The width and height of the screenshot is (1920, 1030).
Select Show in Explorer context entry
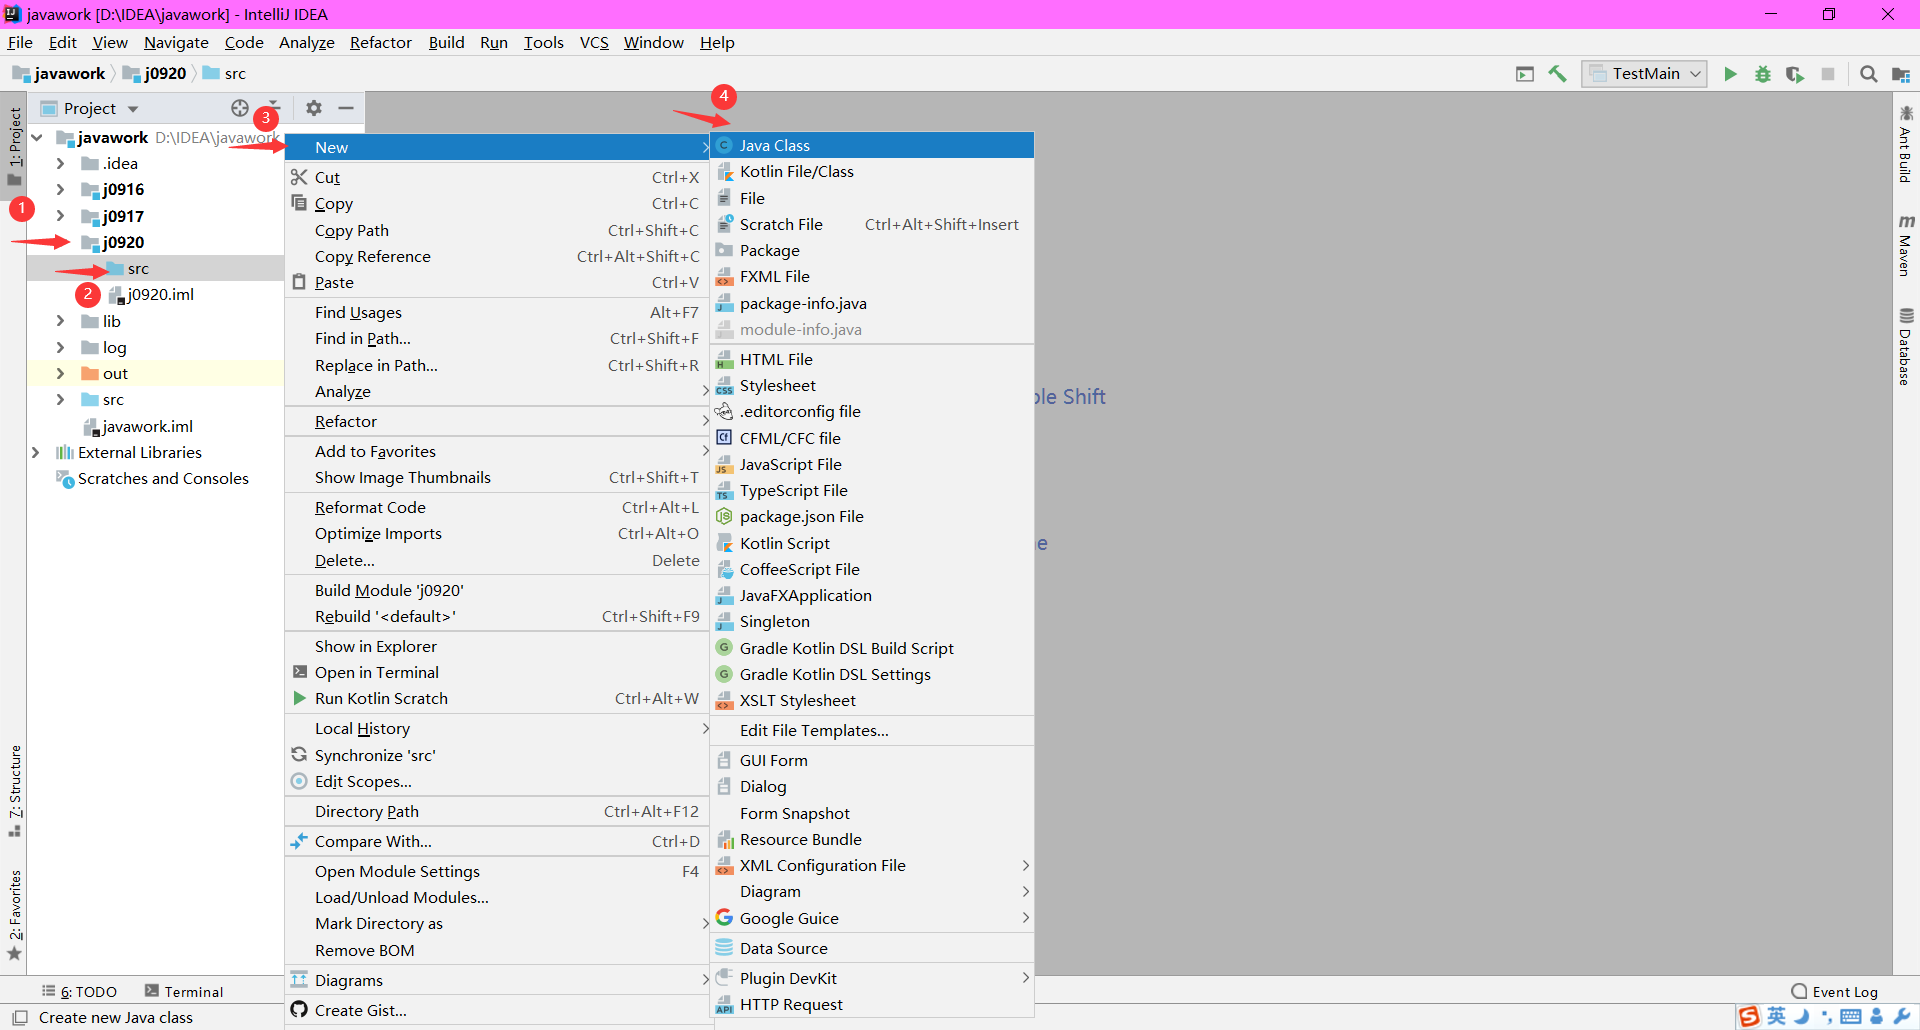coord(497,646)
